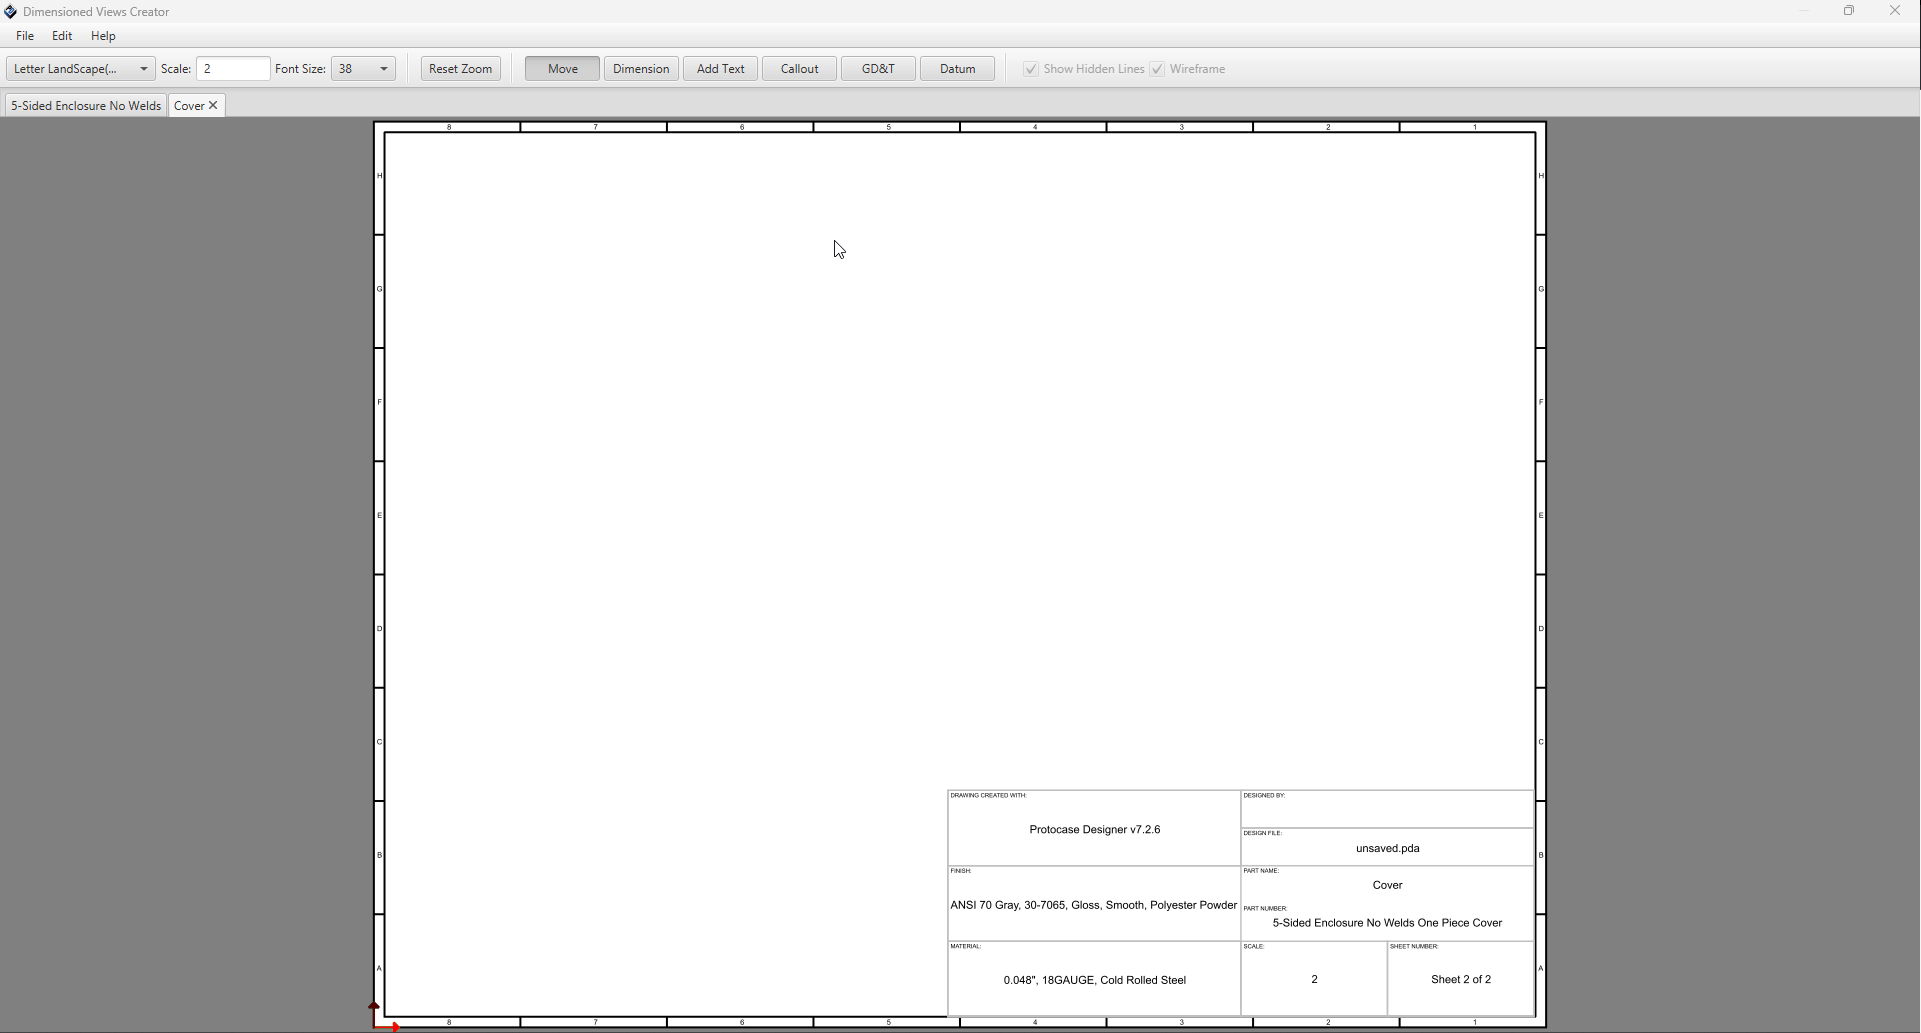Open the Letter Landscape paper size dropdown

pos(81,69)
